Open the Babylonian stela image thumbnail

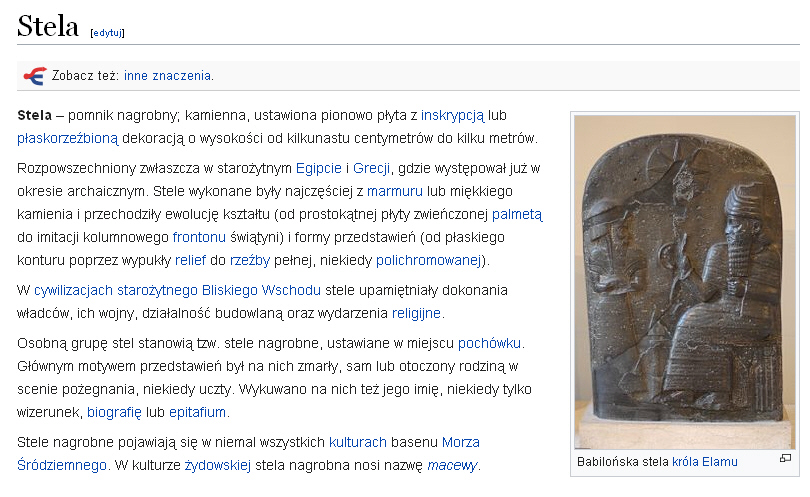coord(684,283)
